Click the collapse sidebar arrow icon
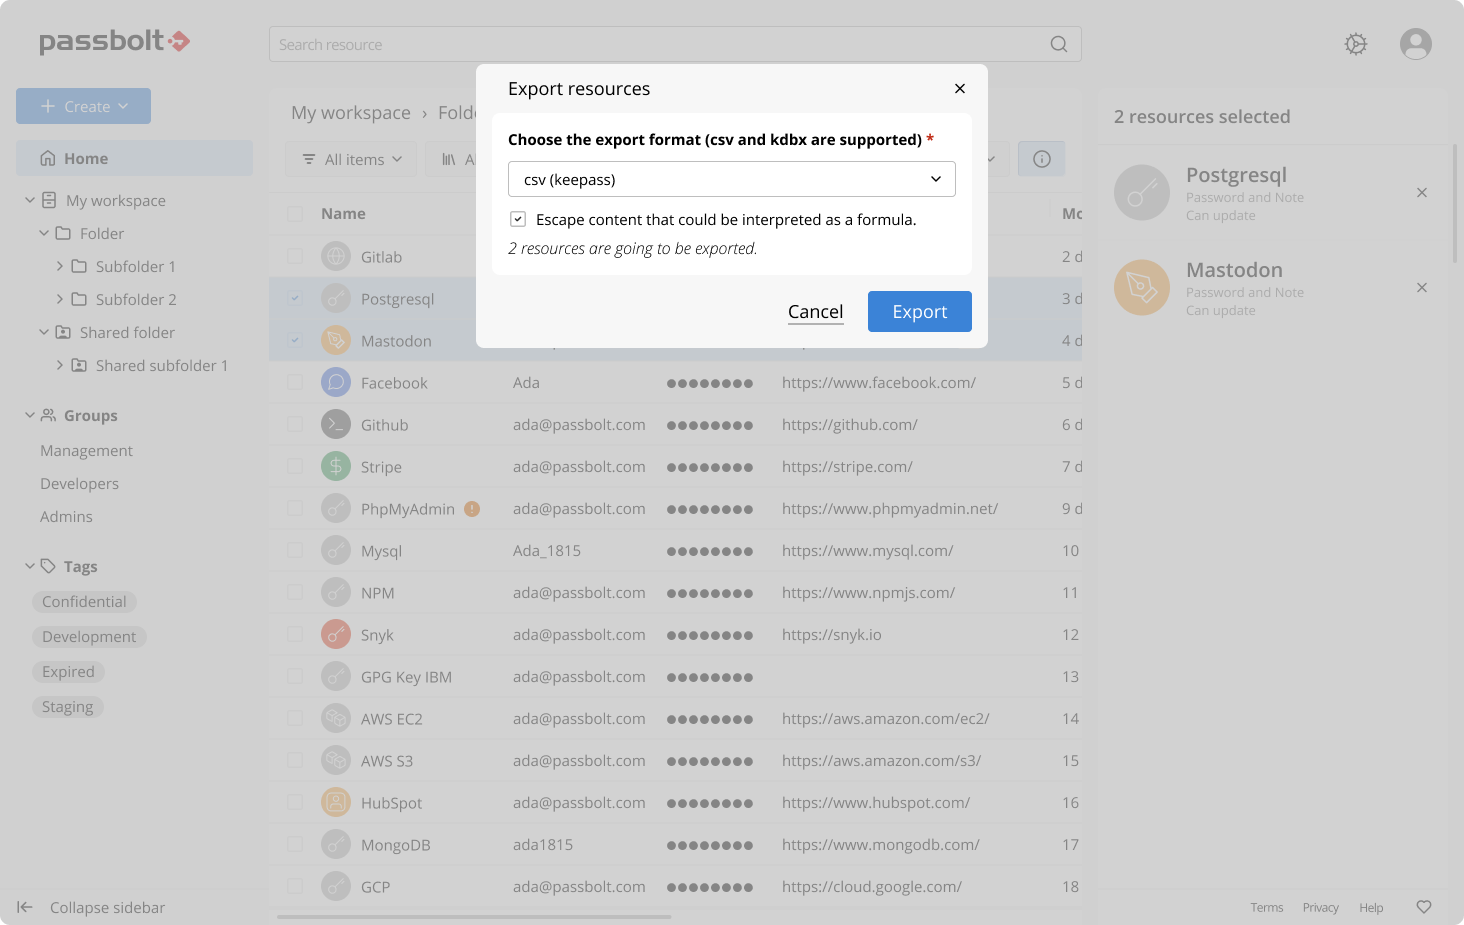Screen dimensions: 1464x925 pos(25,907)
